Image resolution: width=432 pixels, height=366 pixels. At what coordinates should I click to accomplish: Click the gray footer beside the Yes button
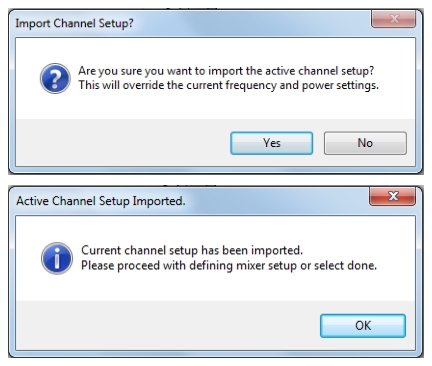point(123,143)
